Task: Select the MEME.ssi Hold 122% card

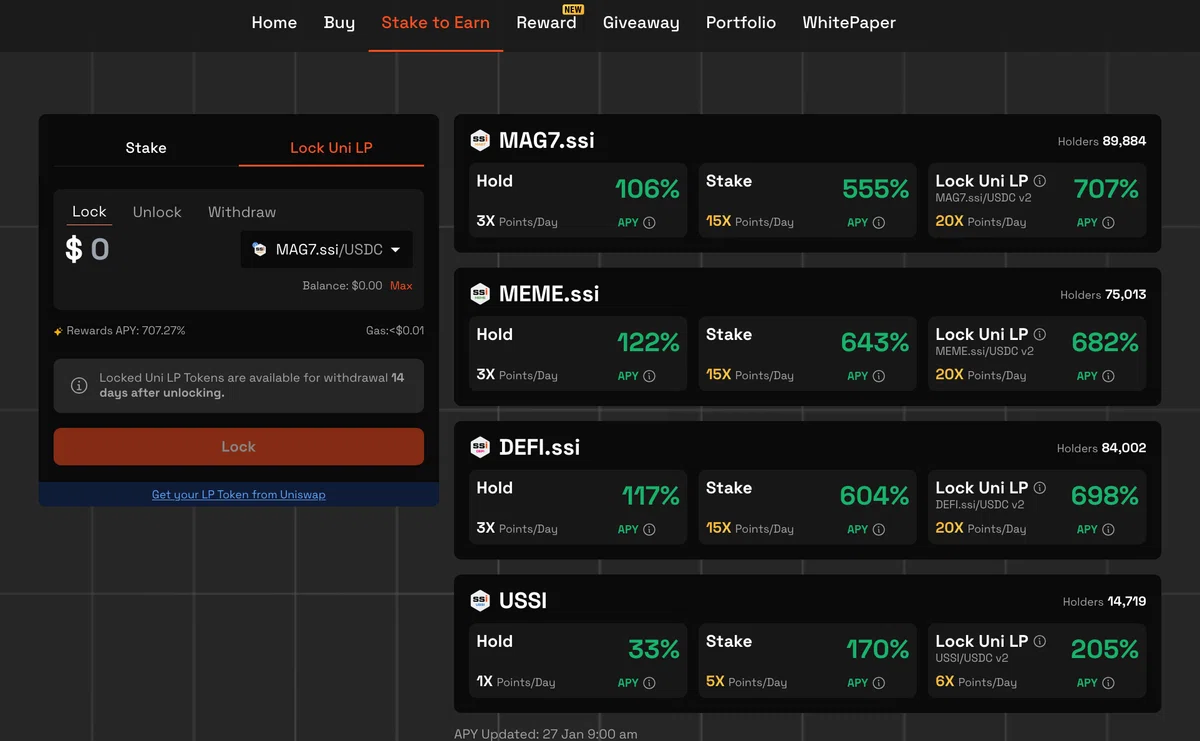Action: pos(578,353)
